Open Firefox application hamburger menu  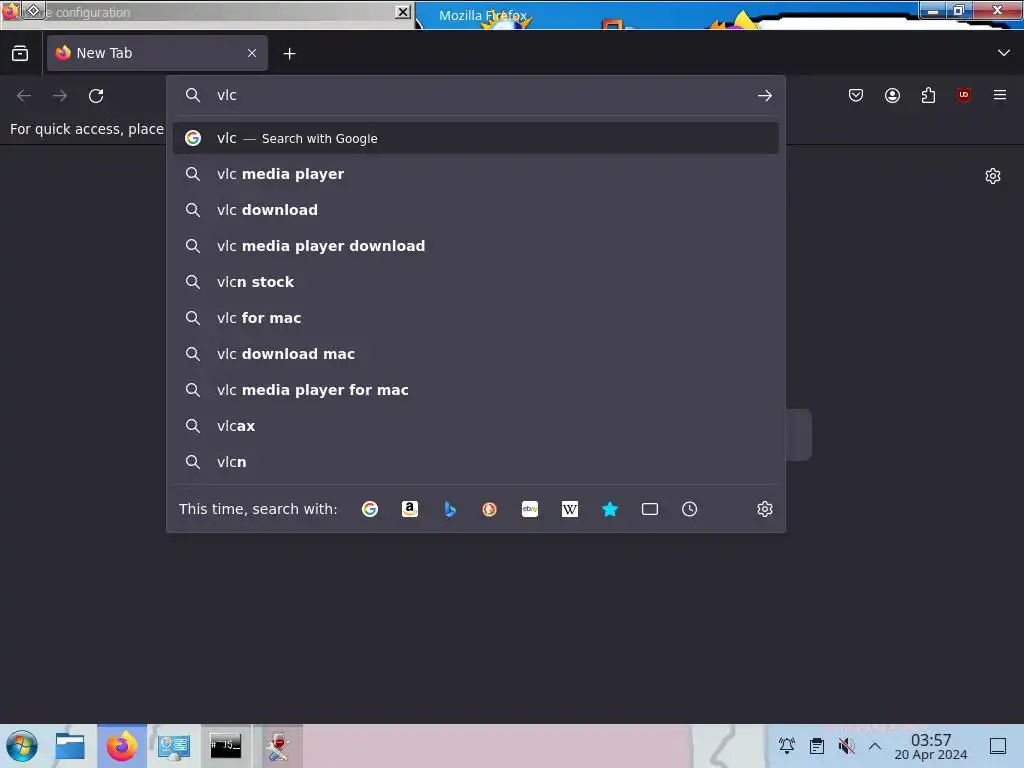tap(999, 95)
